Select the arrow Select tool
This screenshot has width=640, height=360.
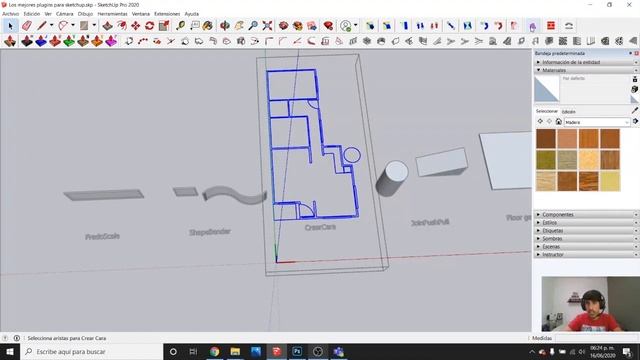(10, 26)
